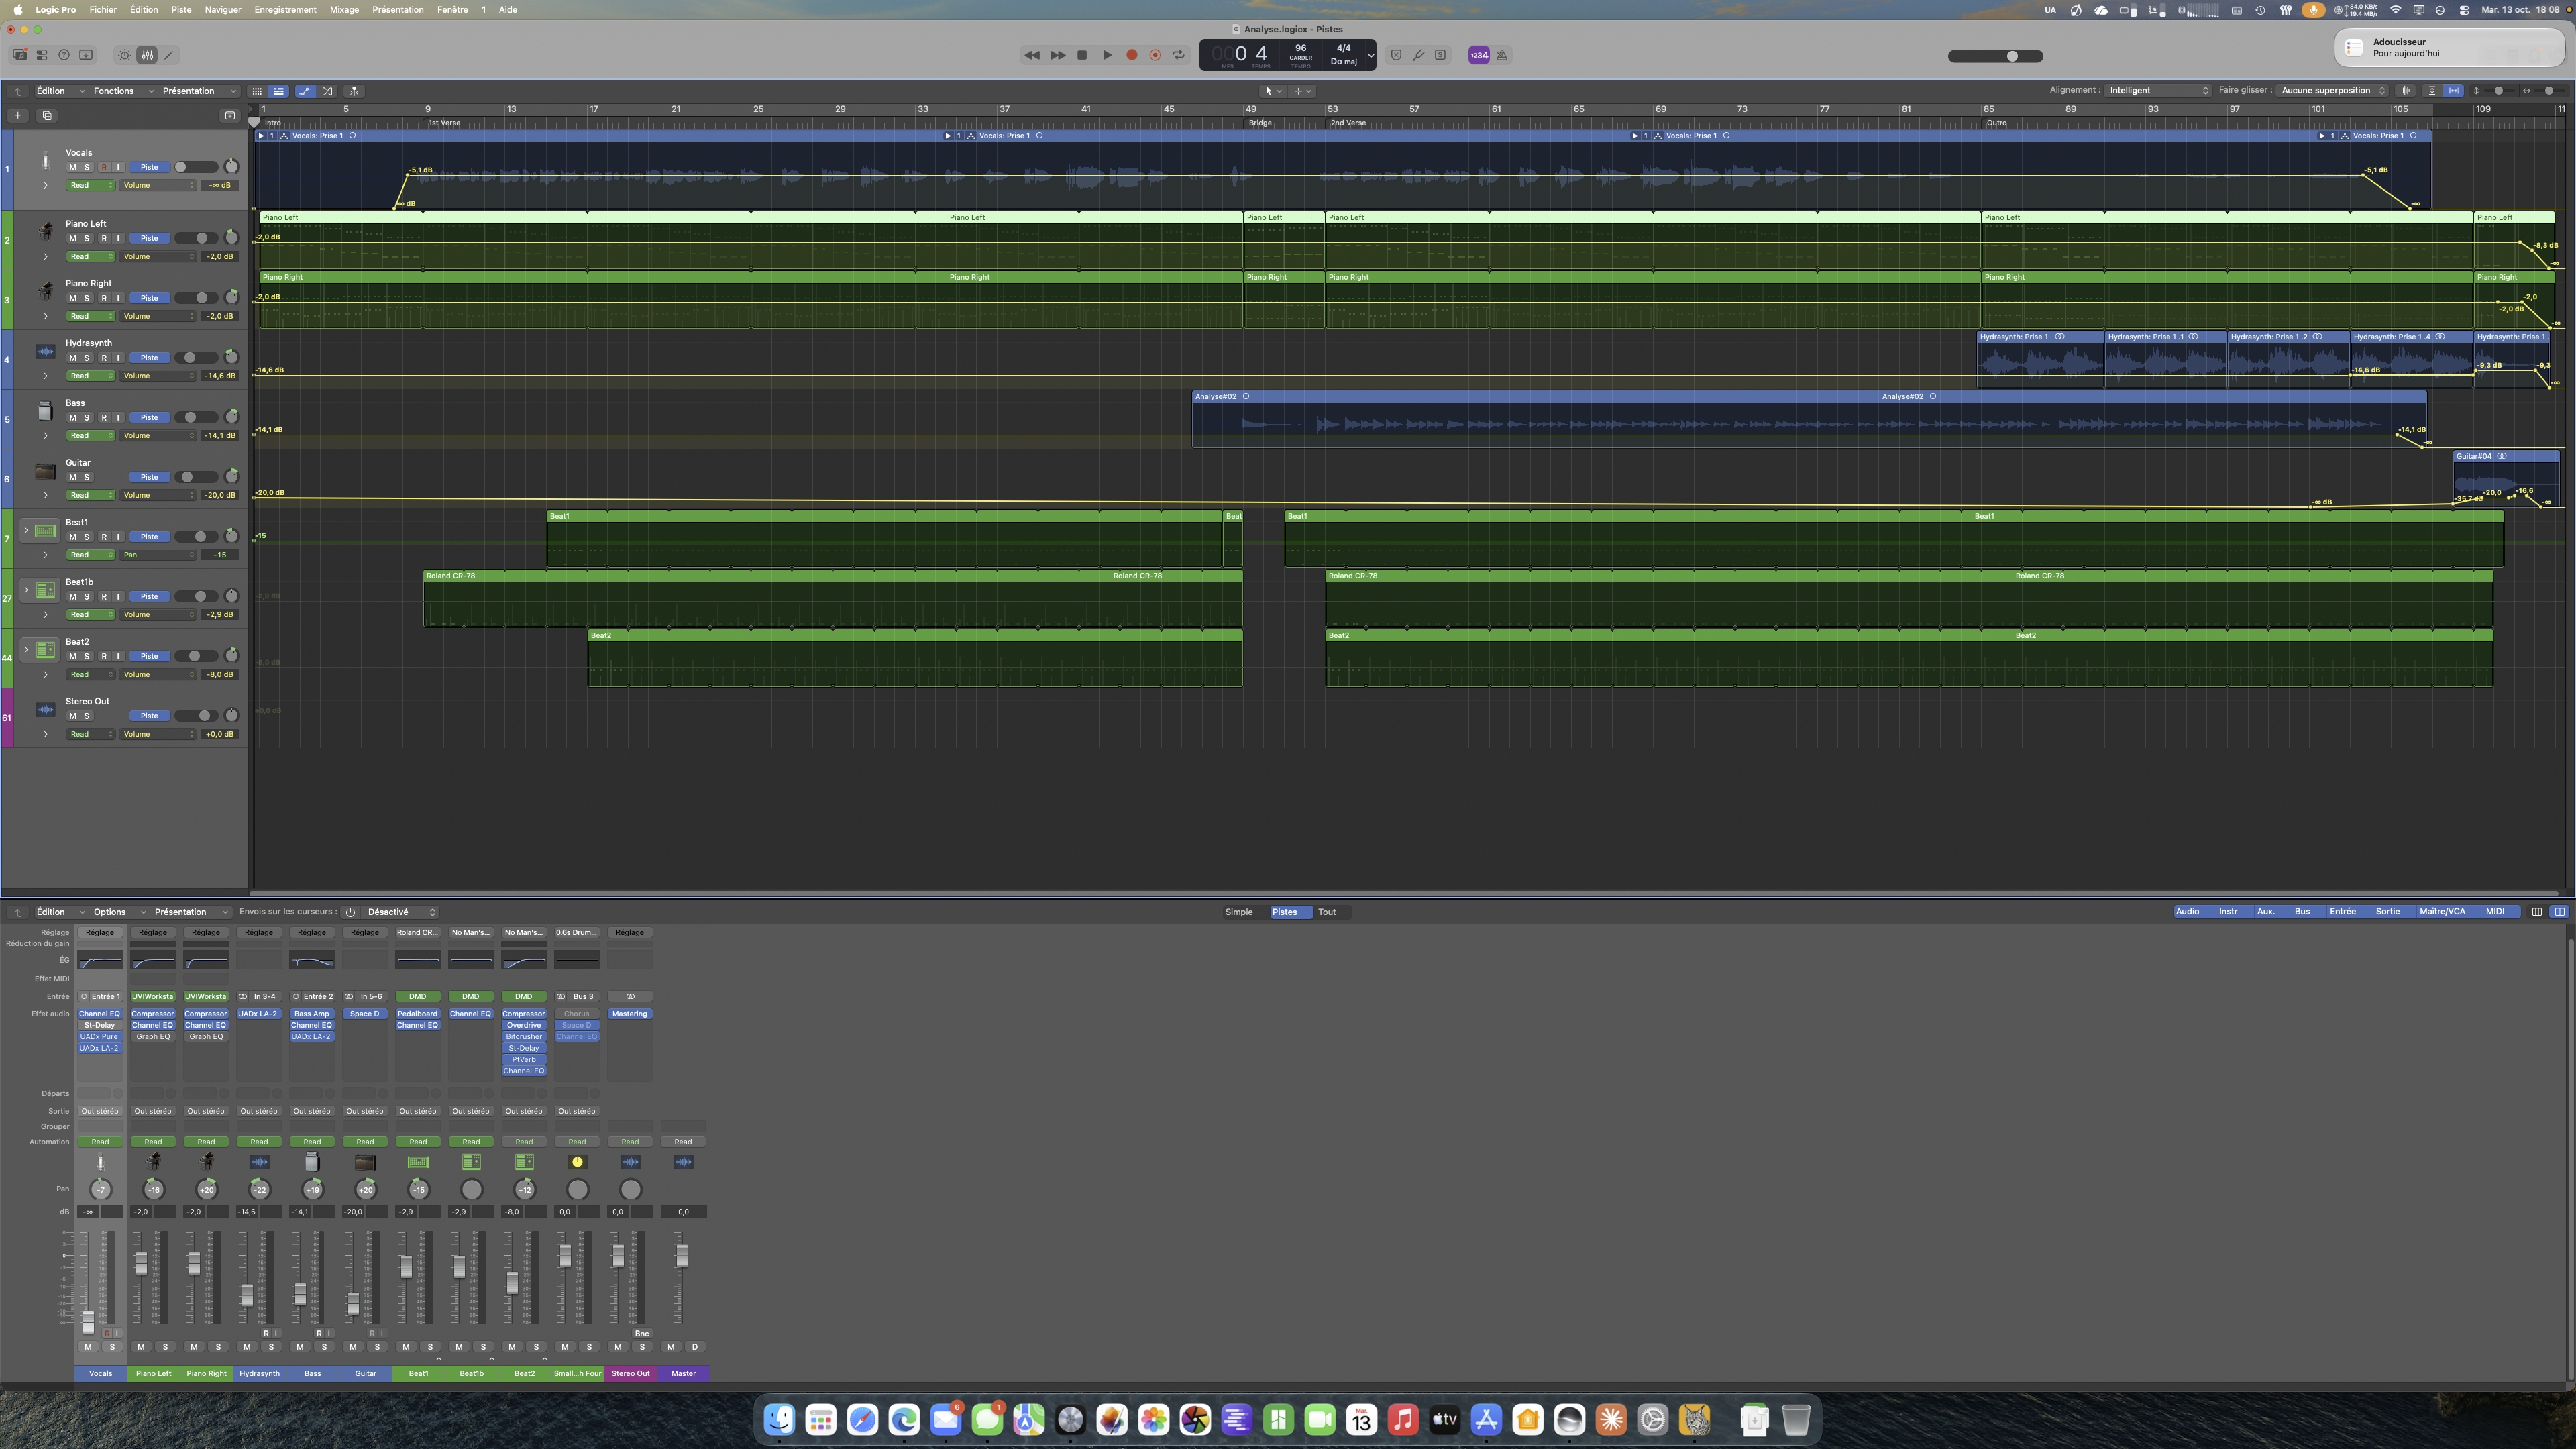Open the Mastering plugin on Stereo Out
This screenshot has height=1449, width=2576.
pos(630,1014)
